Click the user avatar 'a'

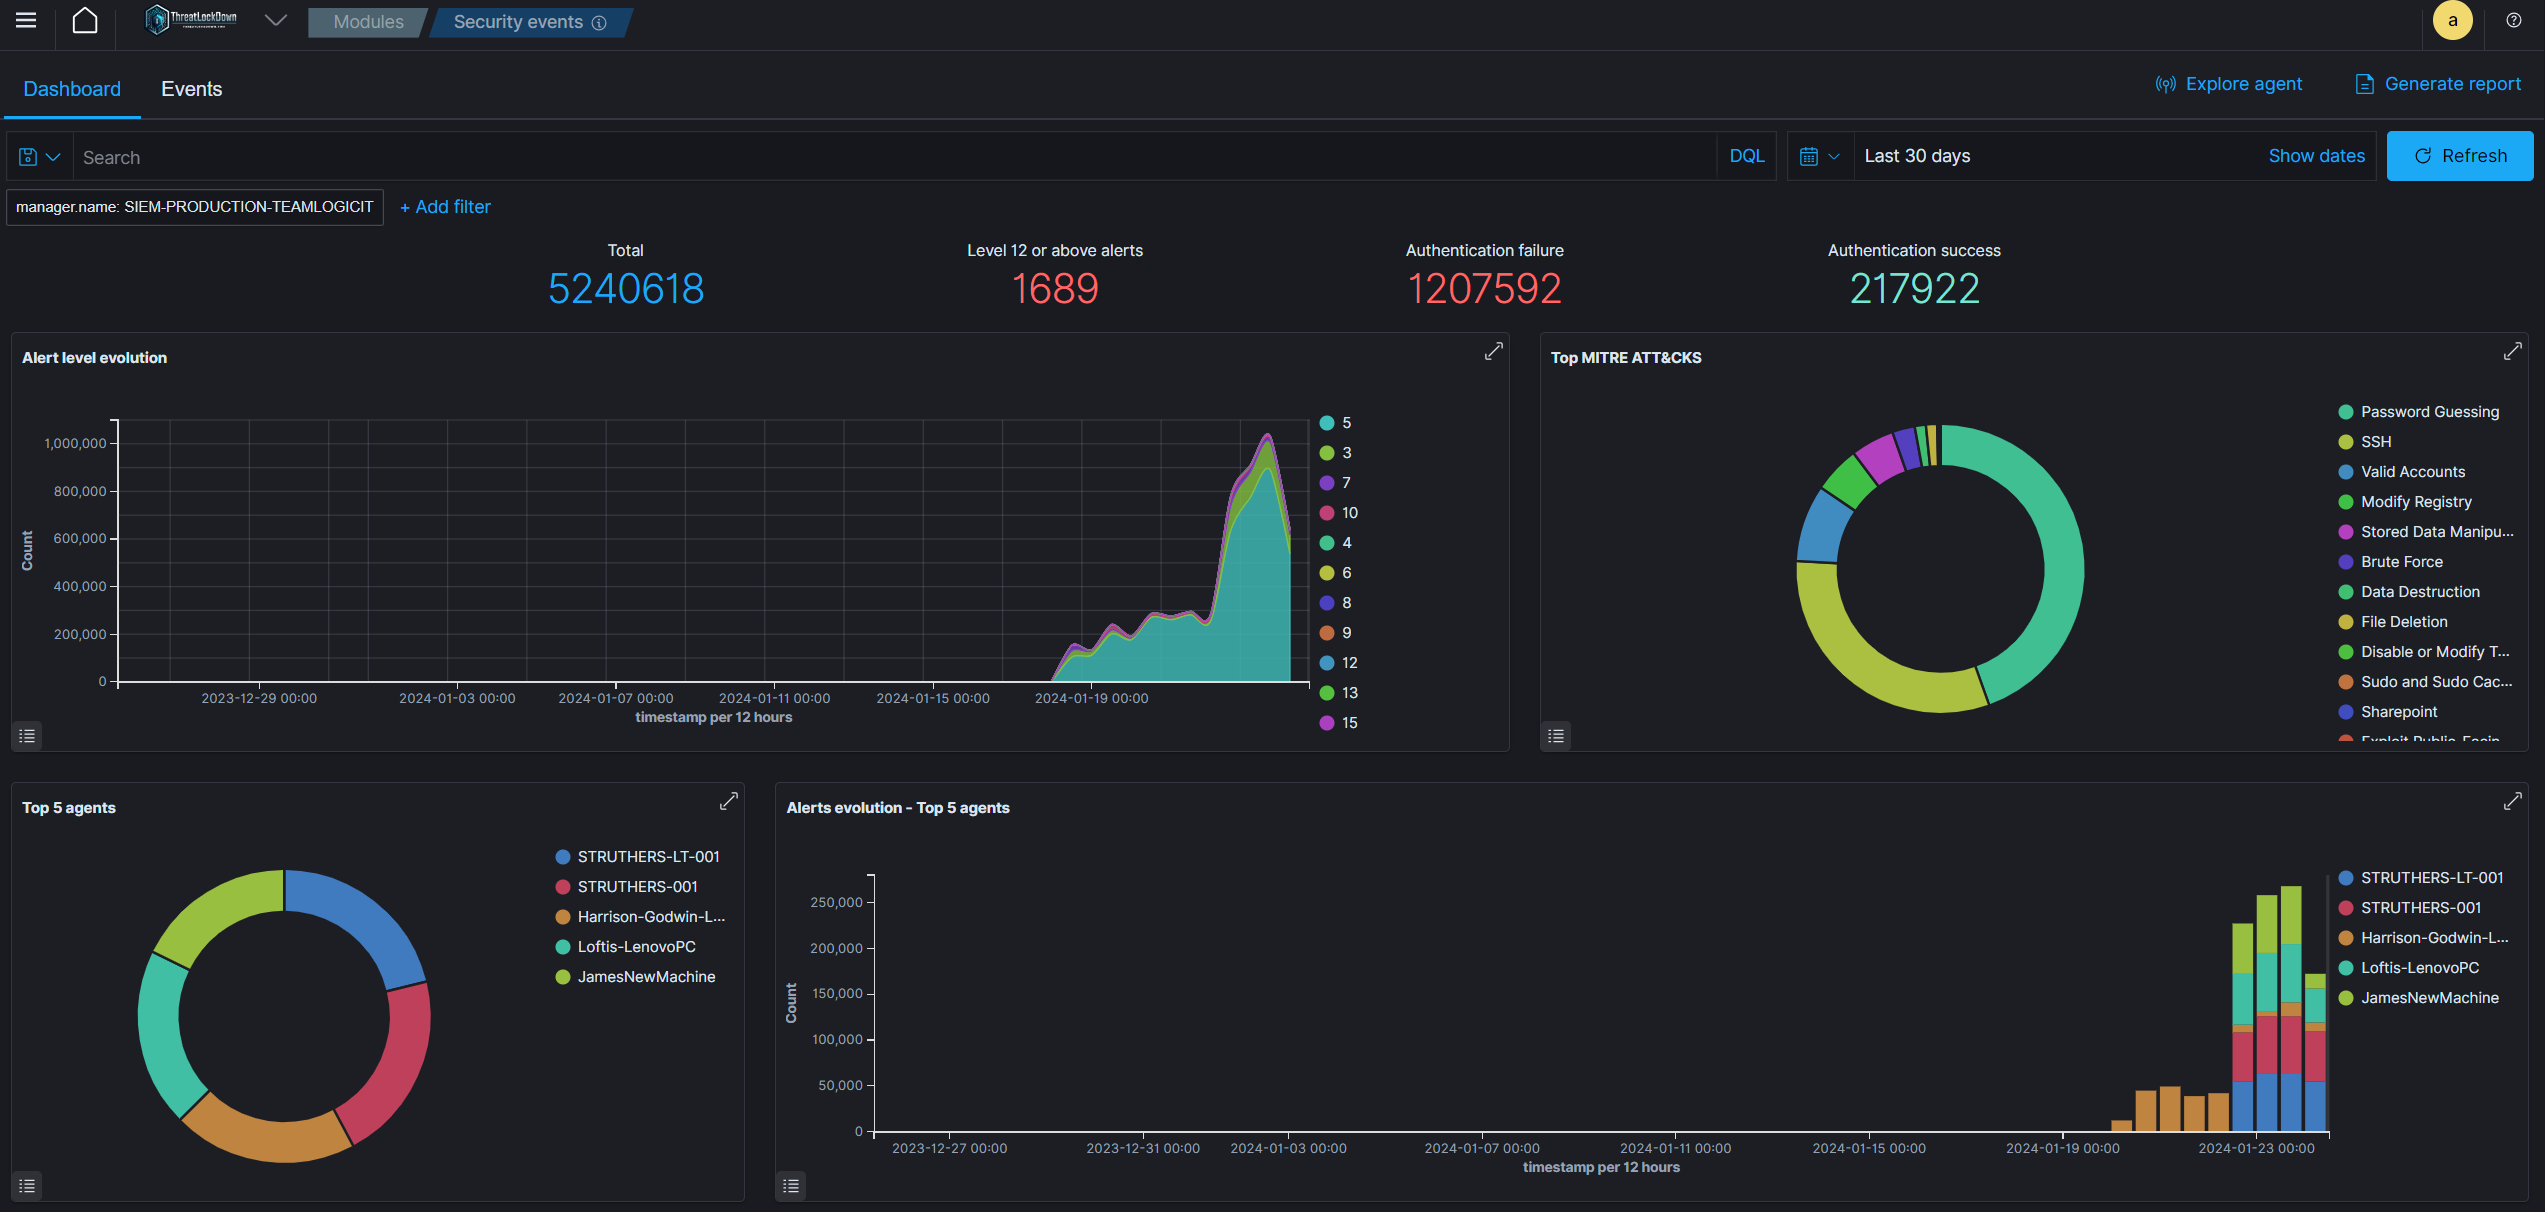[2452, 21]
